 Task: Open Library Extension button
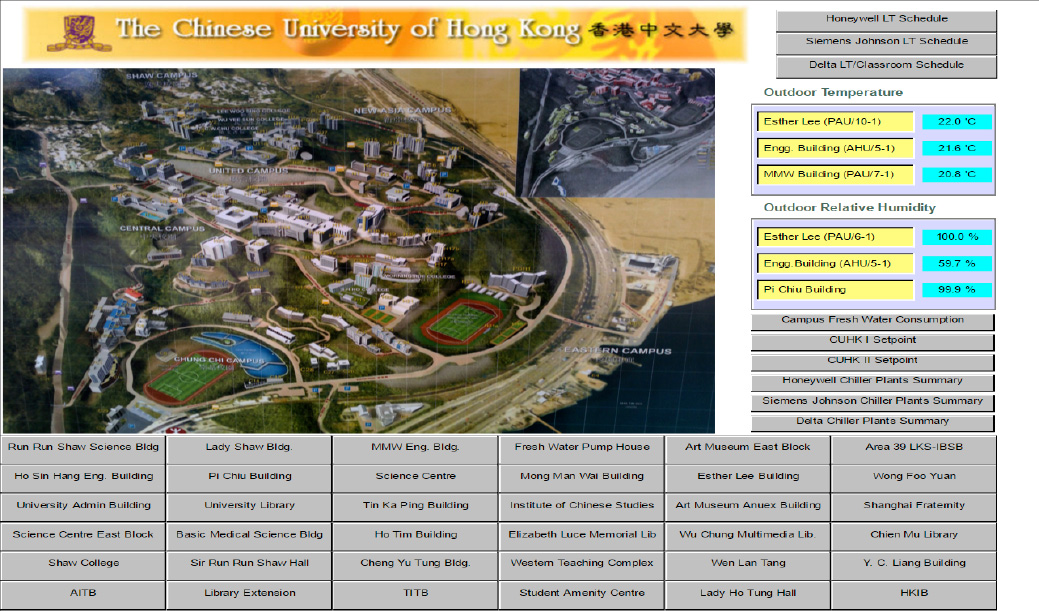[249, 595]
